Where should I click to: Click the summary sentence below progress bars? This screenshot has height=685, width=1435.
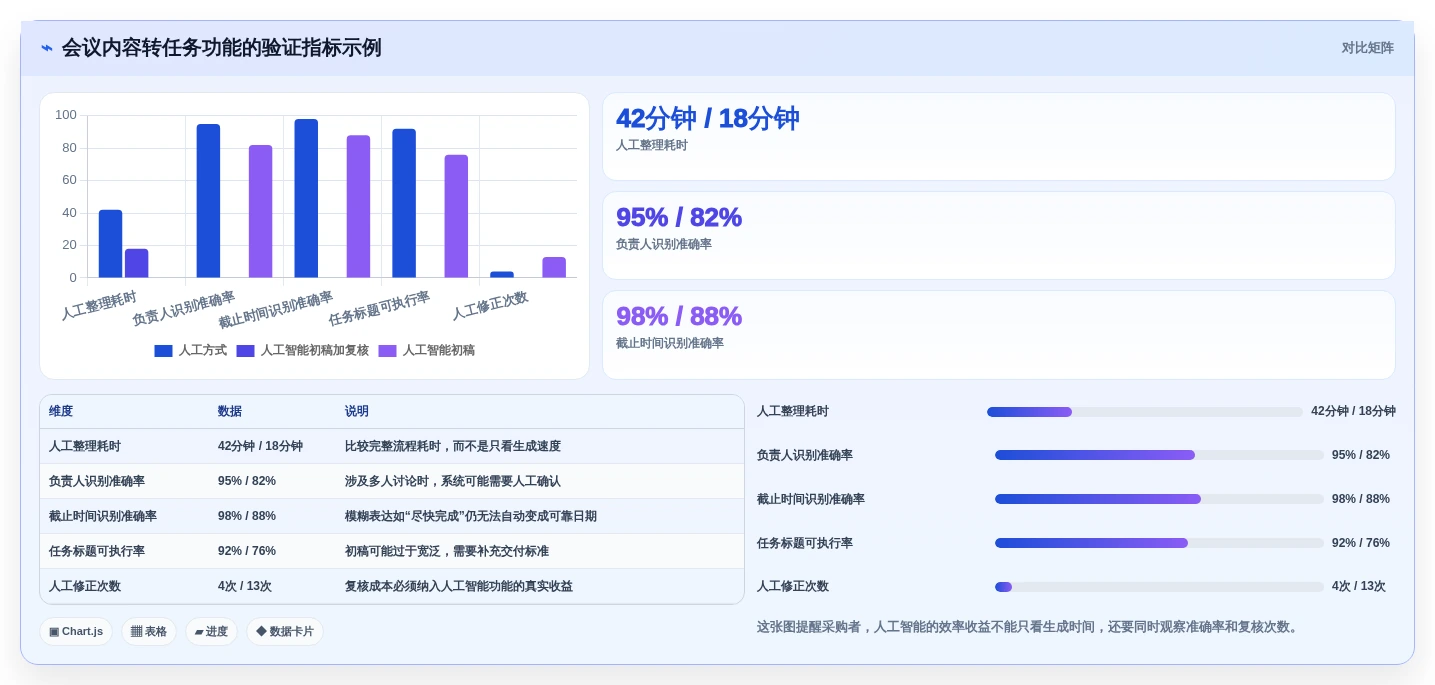pos(1029,627)
